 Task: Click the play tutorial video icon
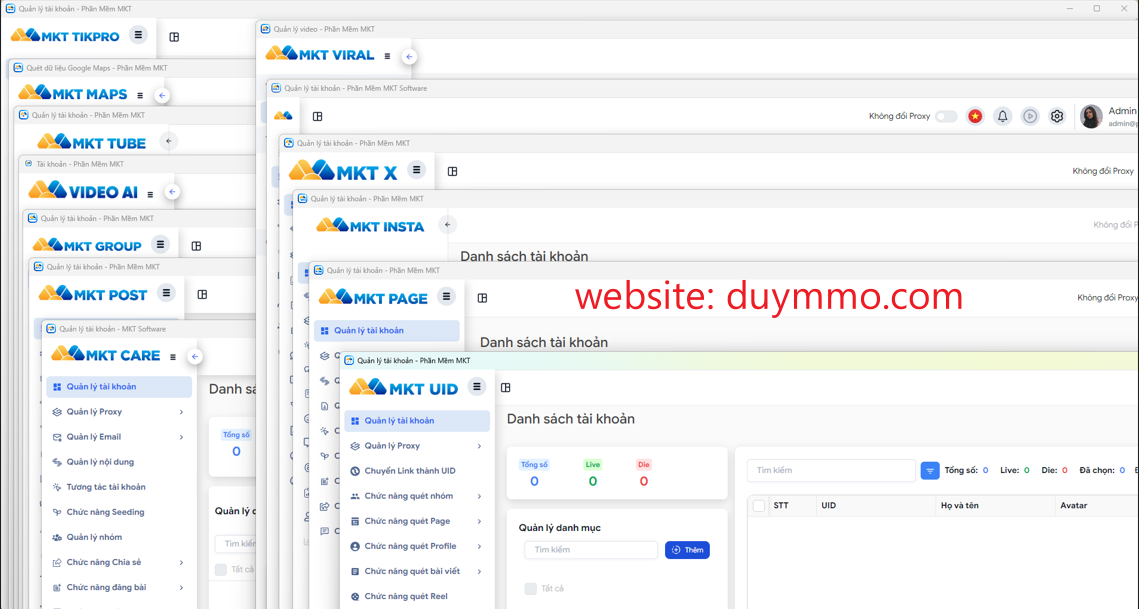[x=1030, y=116]
